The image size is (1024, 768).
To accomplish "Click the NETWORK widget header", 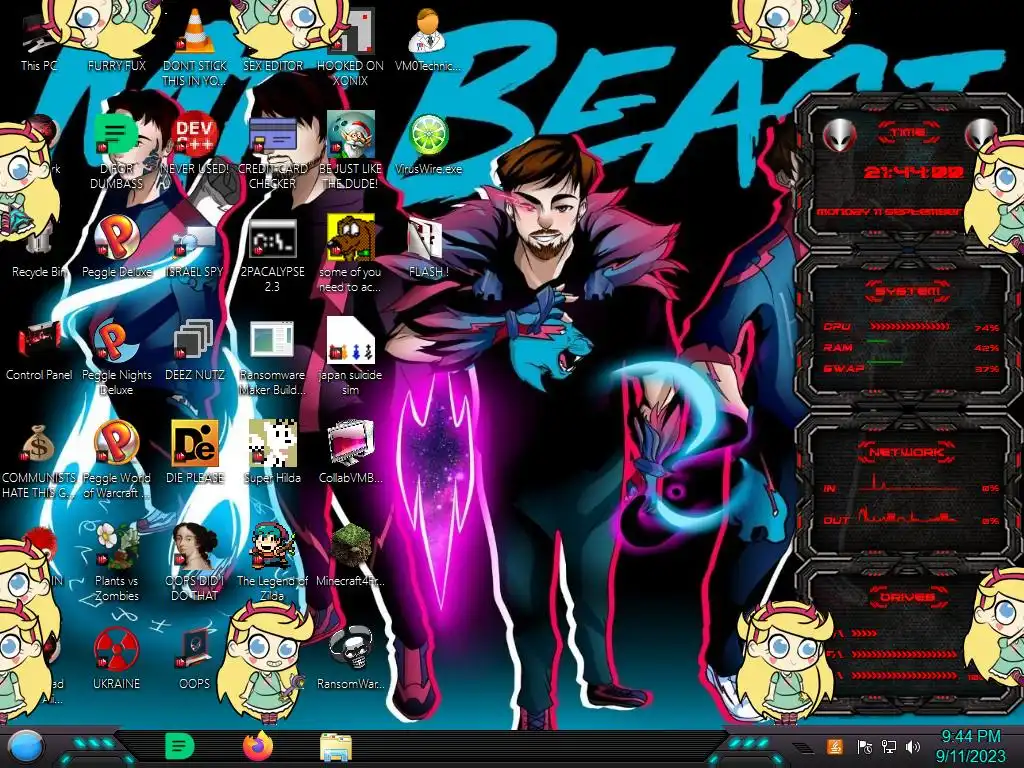I will [x=908, y=452].
